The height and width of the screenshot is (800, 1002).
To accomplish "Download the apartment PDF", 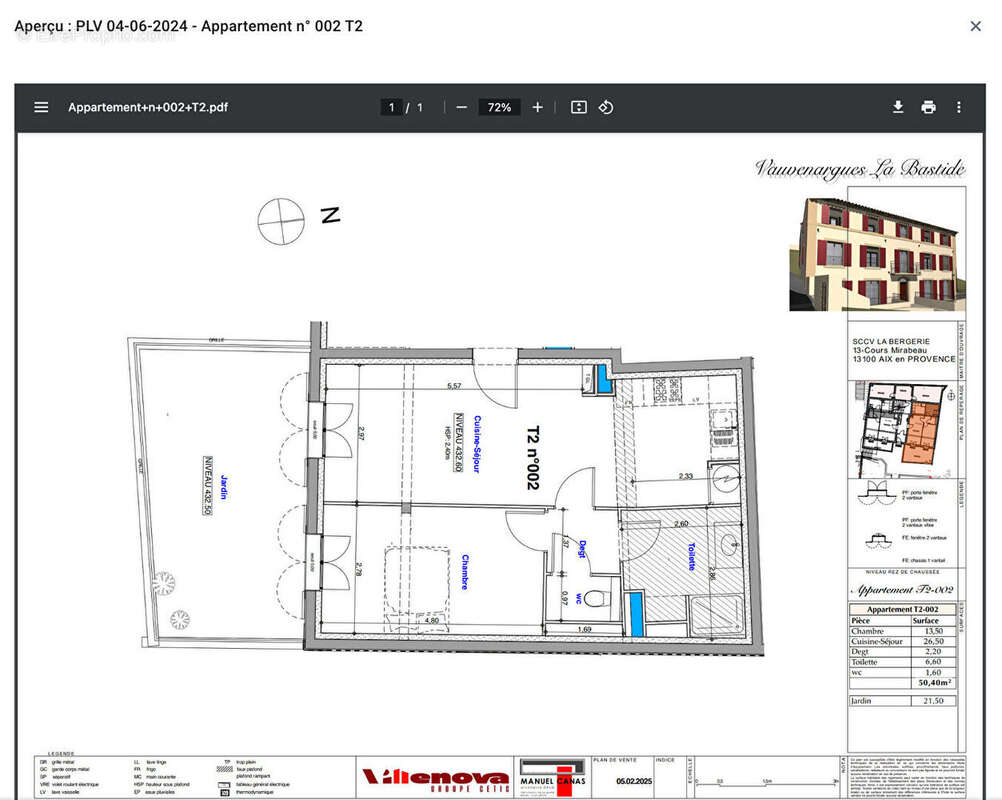I will (x=898, y=107).
